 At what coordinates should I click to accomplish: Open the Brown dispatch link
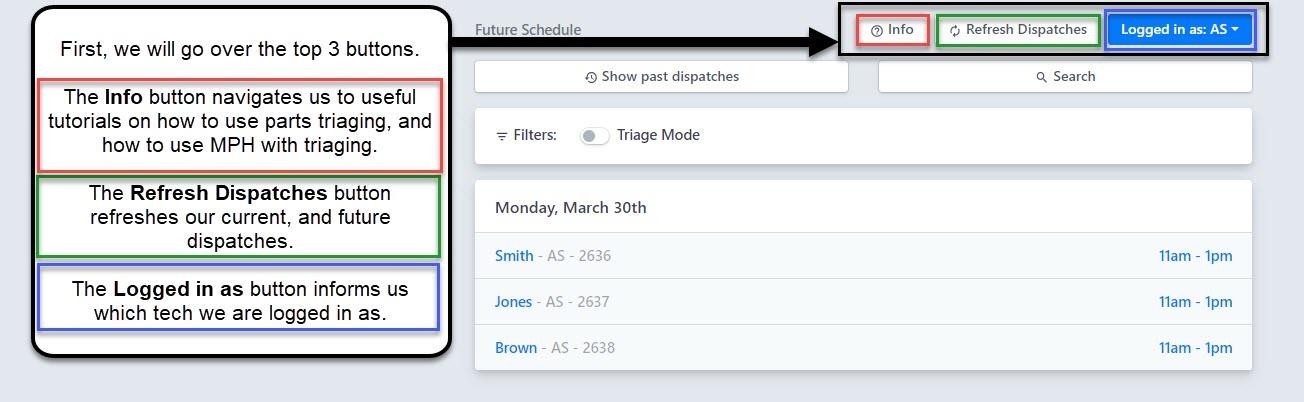(x=516, y=348)
